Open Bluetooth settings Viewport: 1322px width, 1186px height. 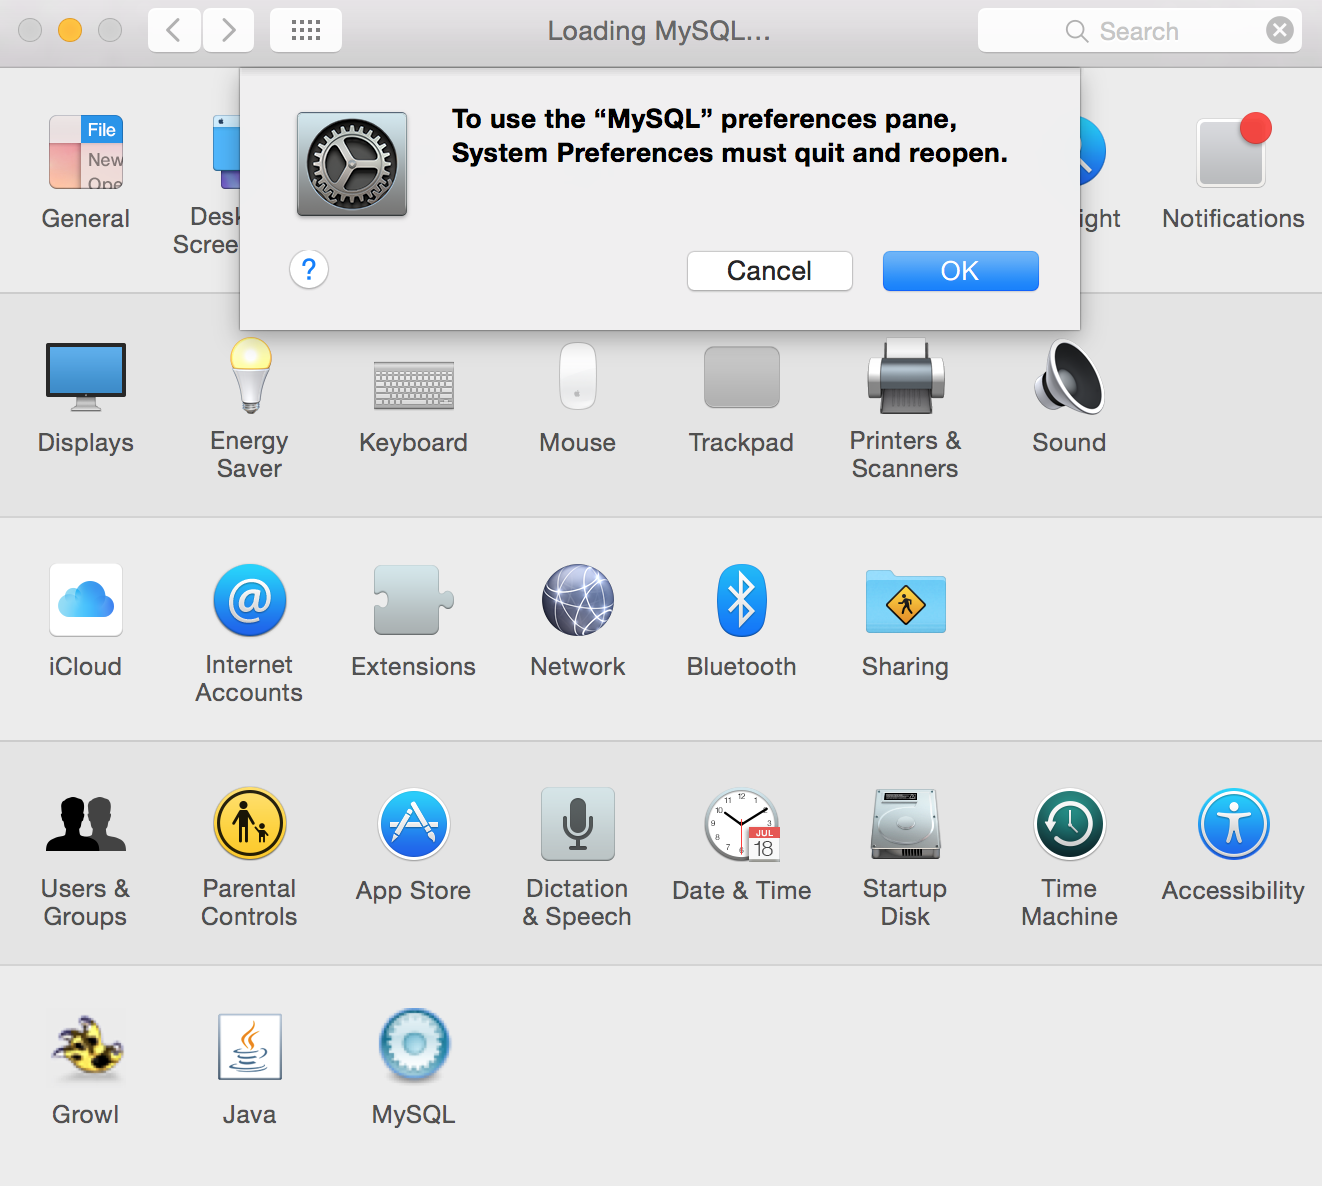[x=741, y=600]
